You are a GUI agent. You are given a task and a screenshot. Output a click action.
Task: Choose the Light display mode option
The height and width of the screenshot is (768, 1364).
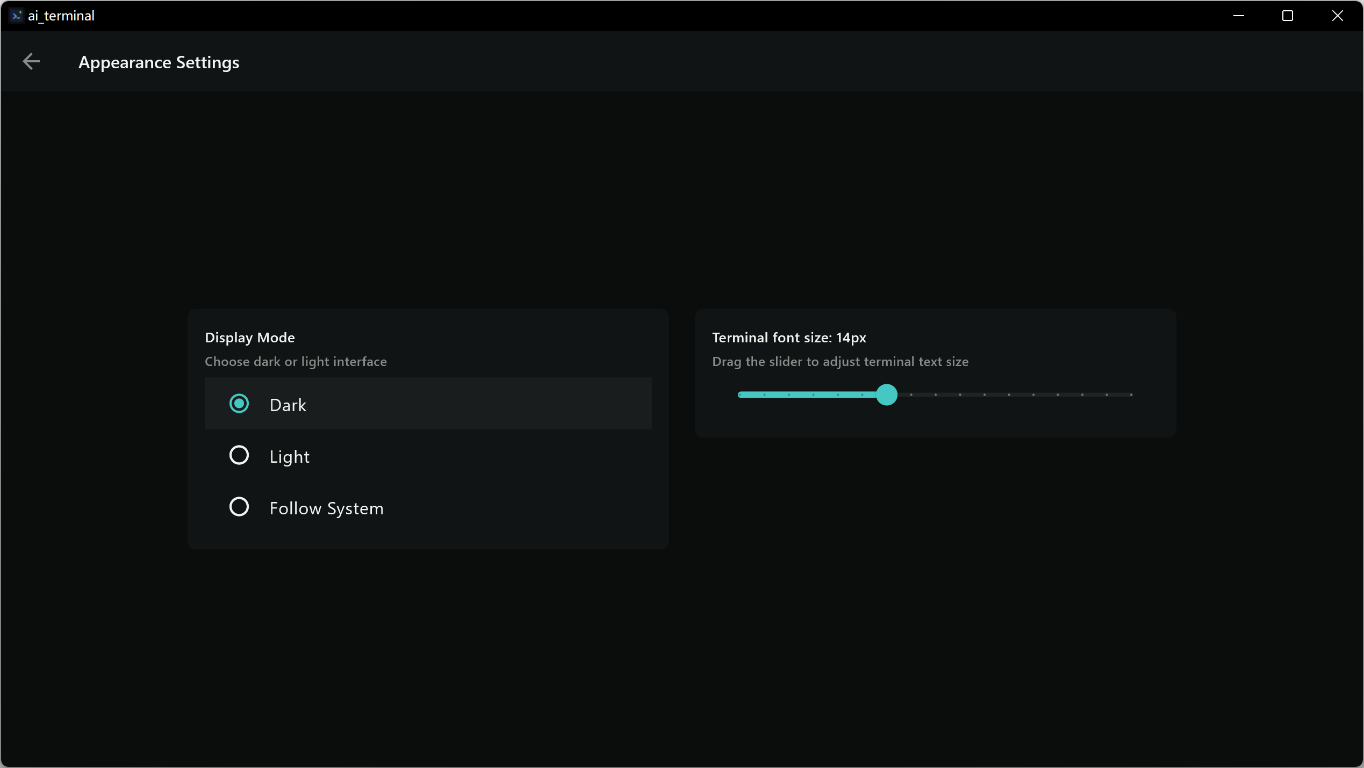tap(428, 456)
